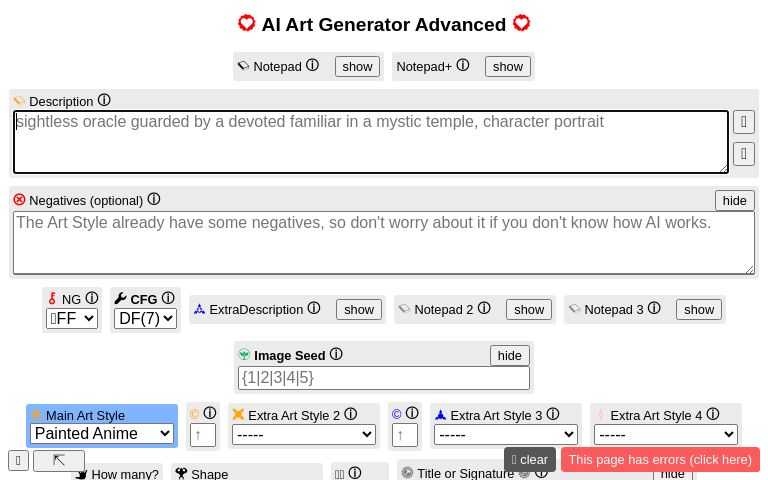Open the CFG value dropdown
The image size is (768, 480).
[145, 319]
